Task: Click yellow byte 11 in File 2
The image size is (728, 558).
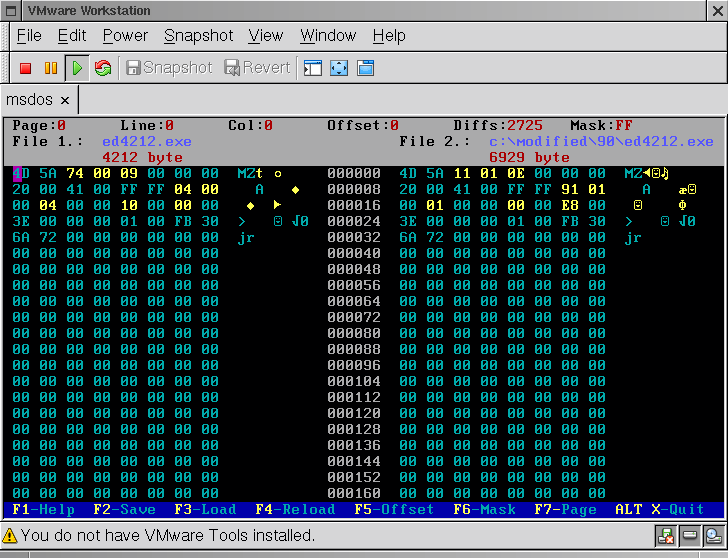Action: click(x=462, y=174)
